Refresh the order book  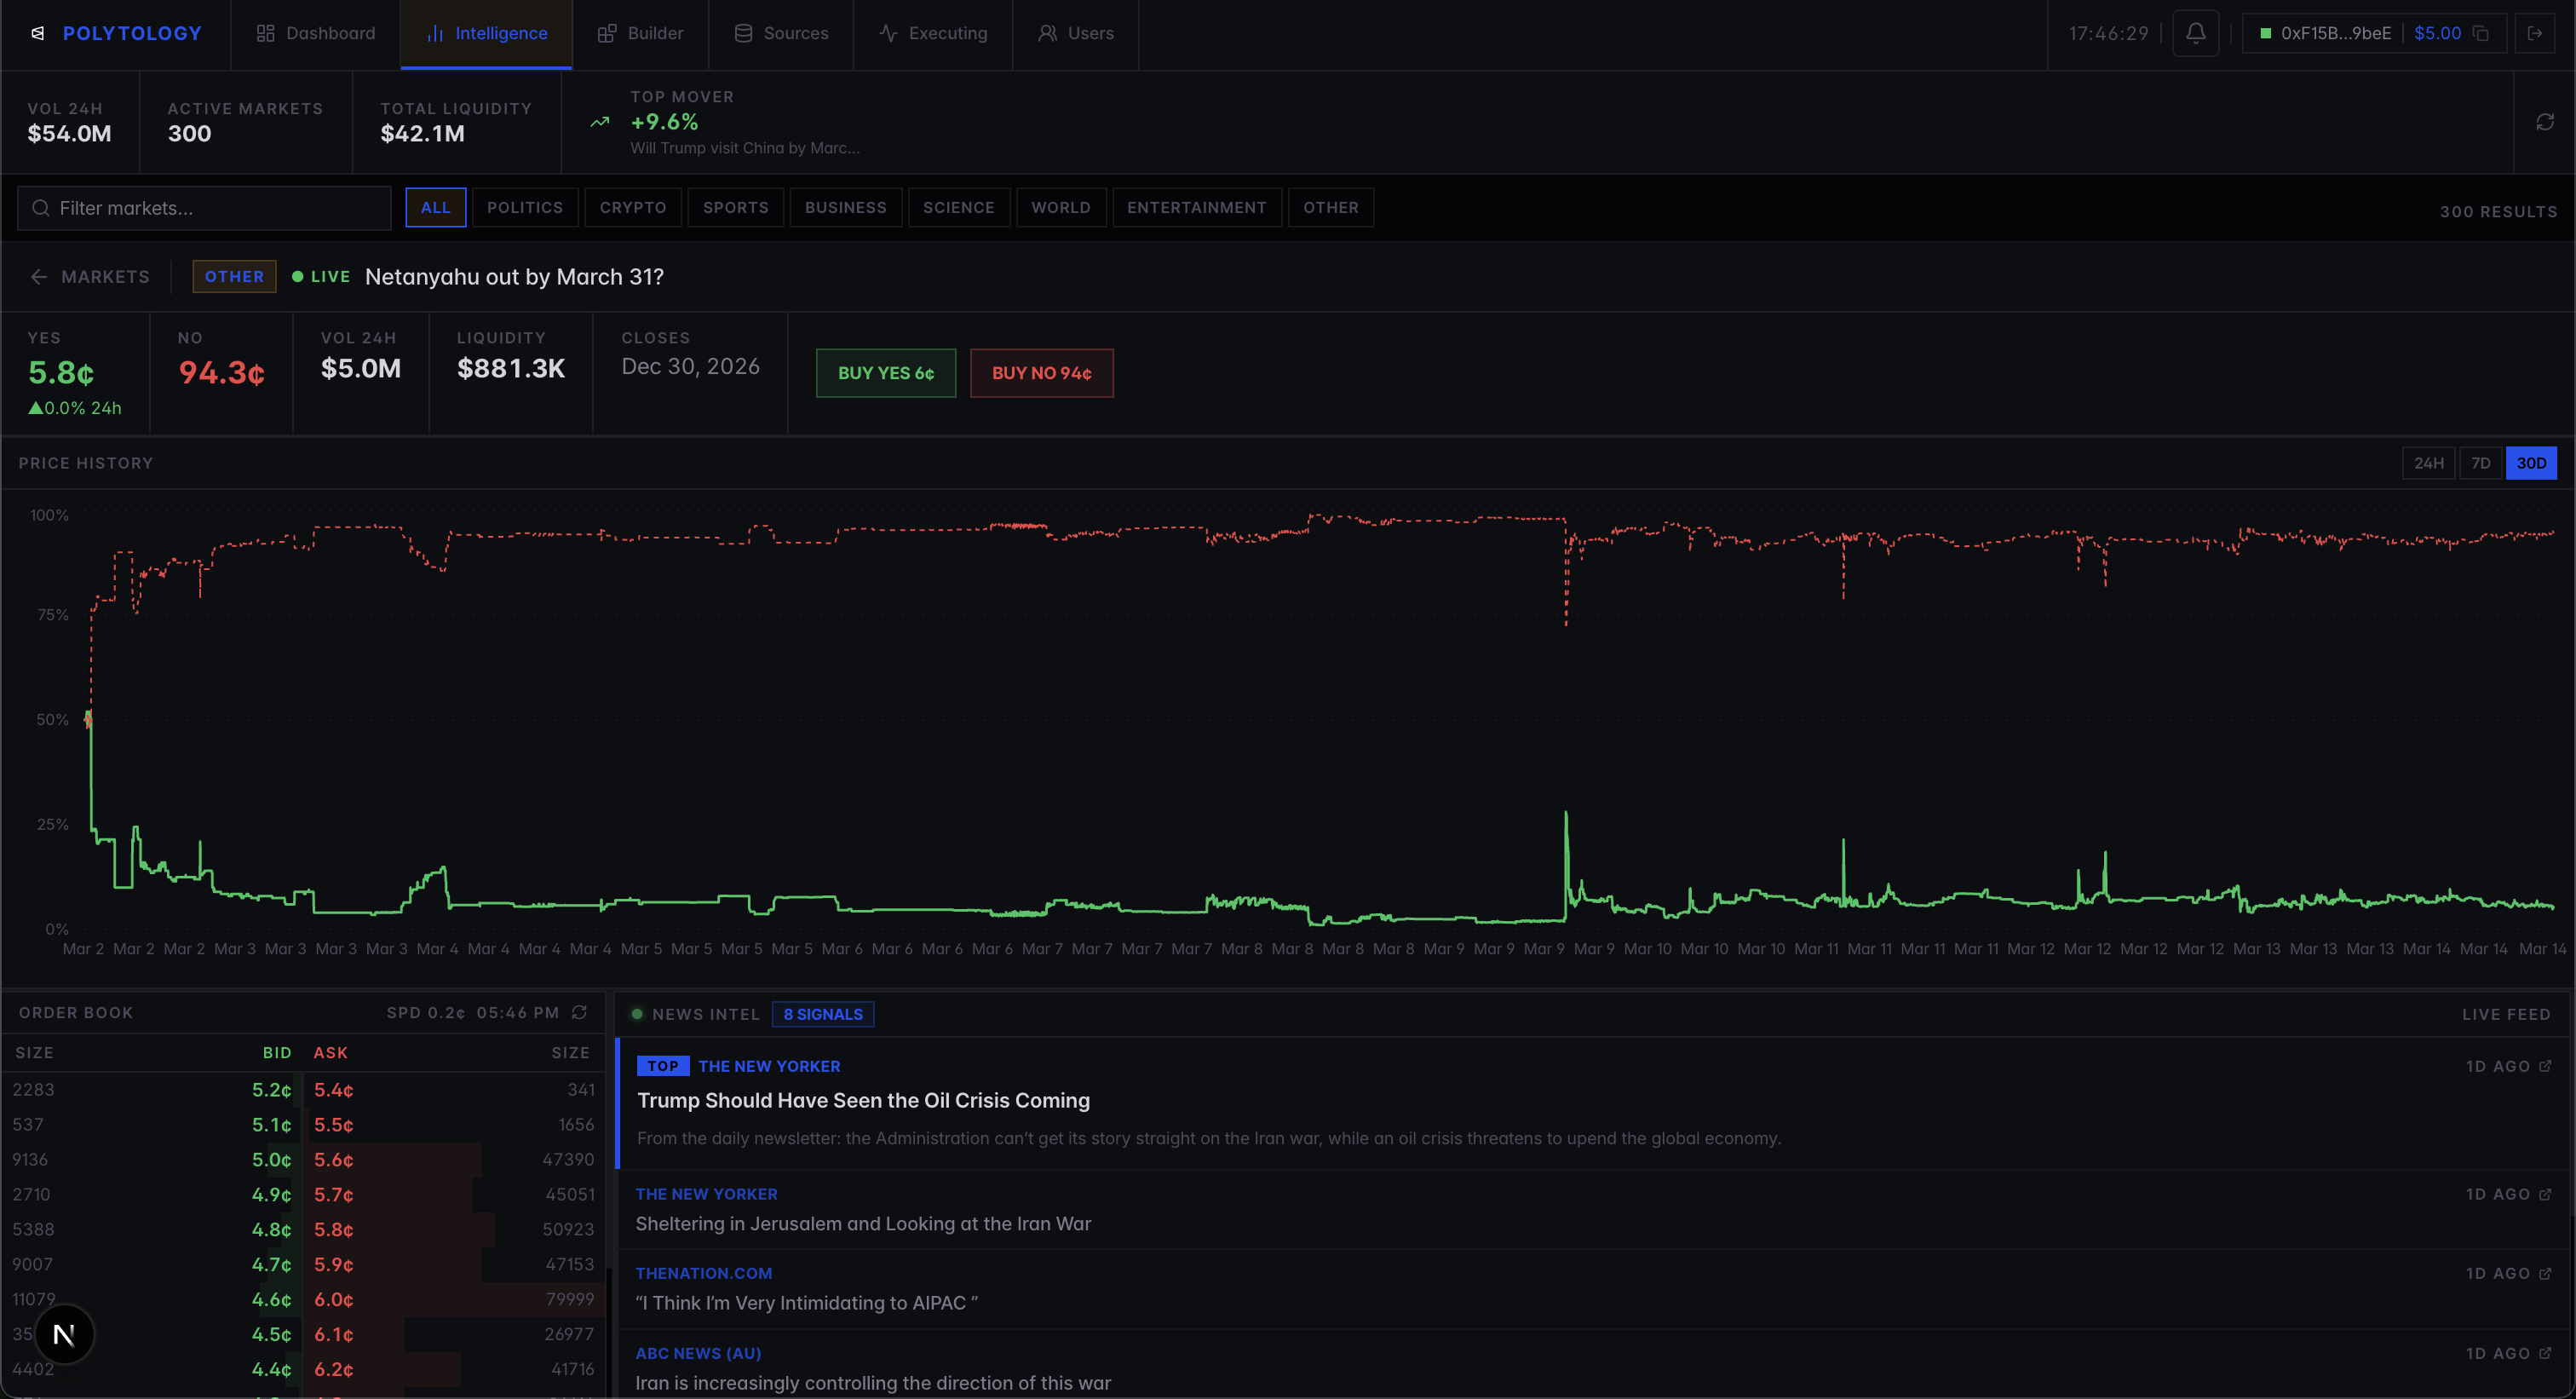point(579,1012)
